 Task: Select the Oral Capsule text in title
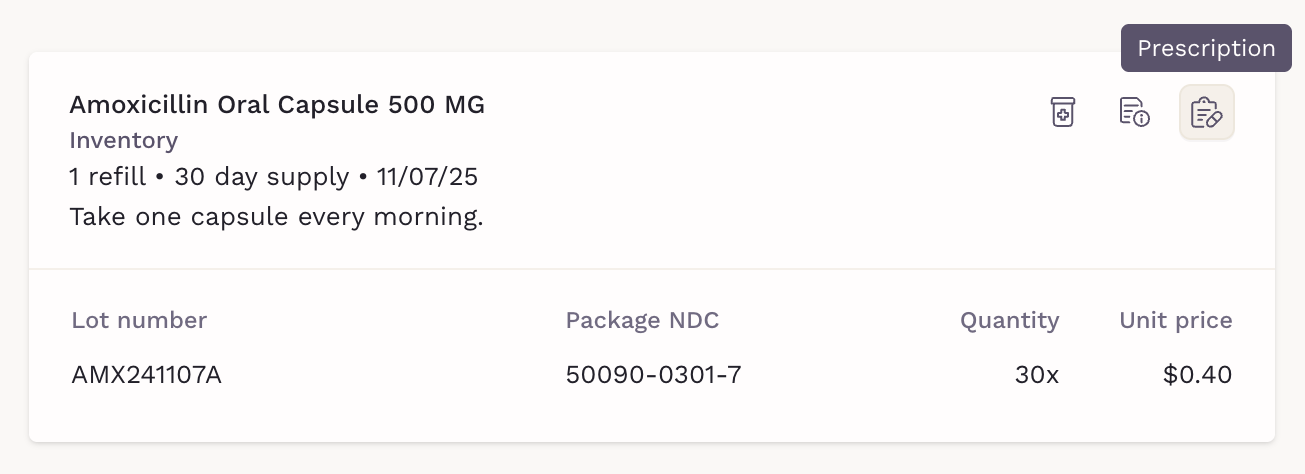click(298, 104)
